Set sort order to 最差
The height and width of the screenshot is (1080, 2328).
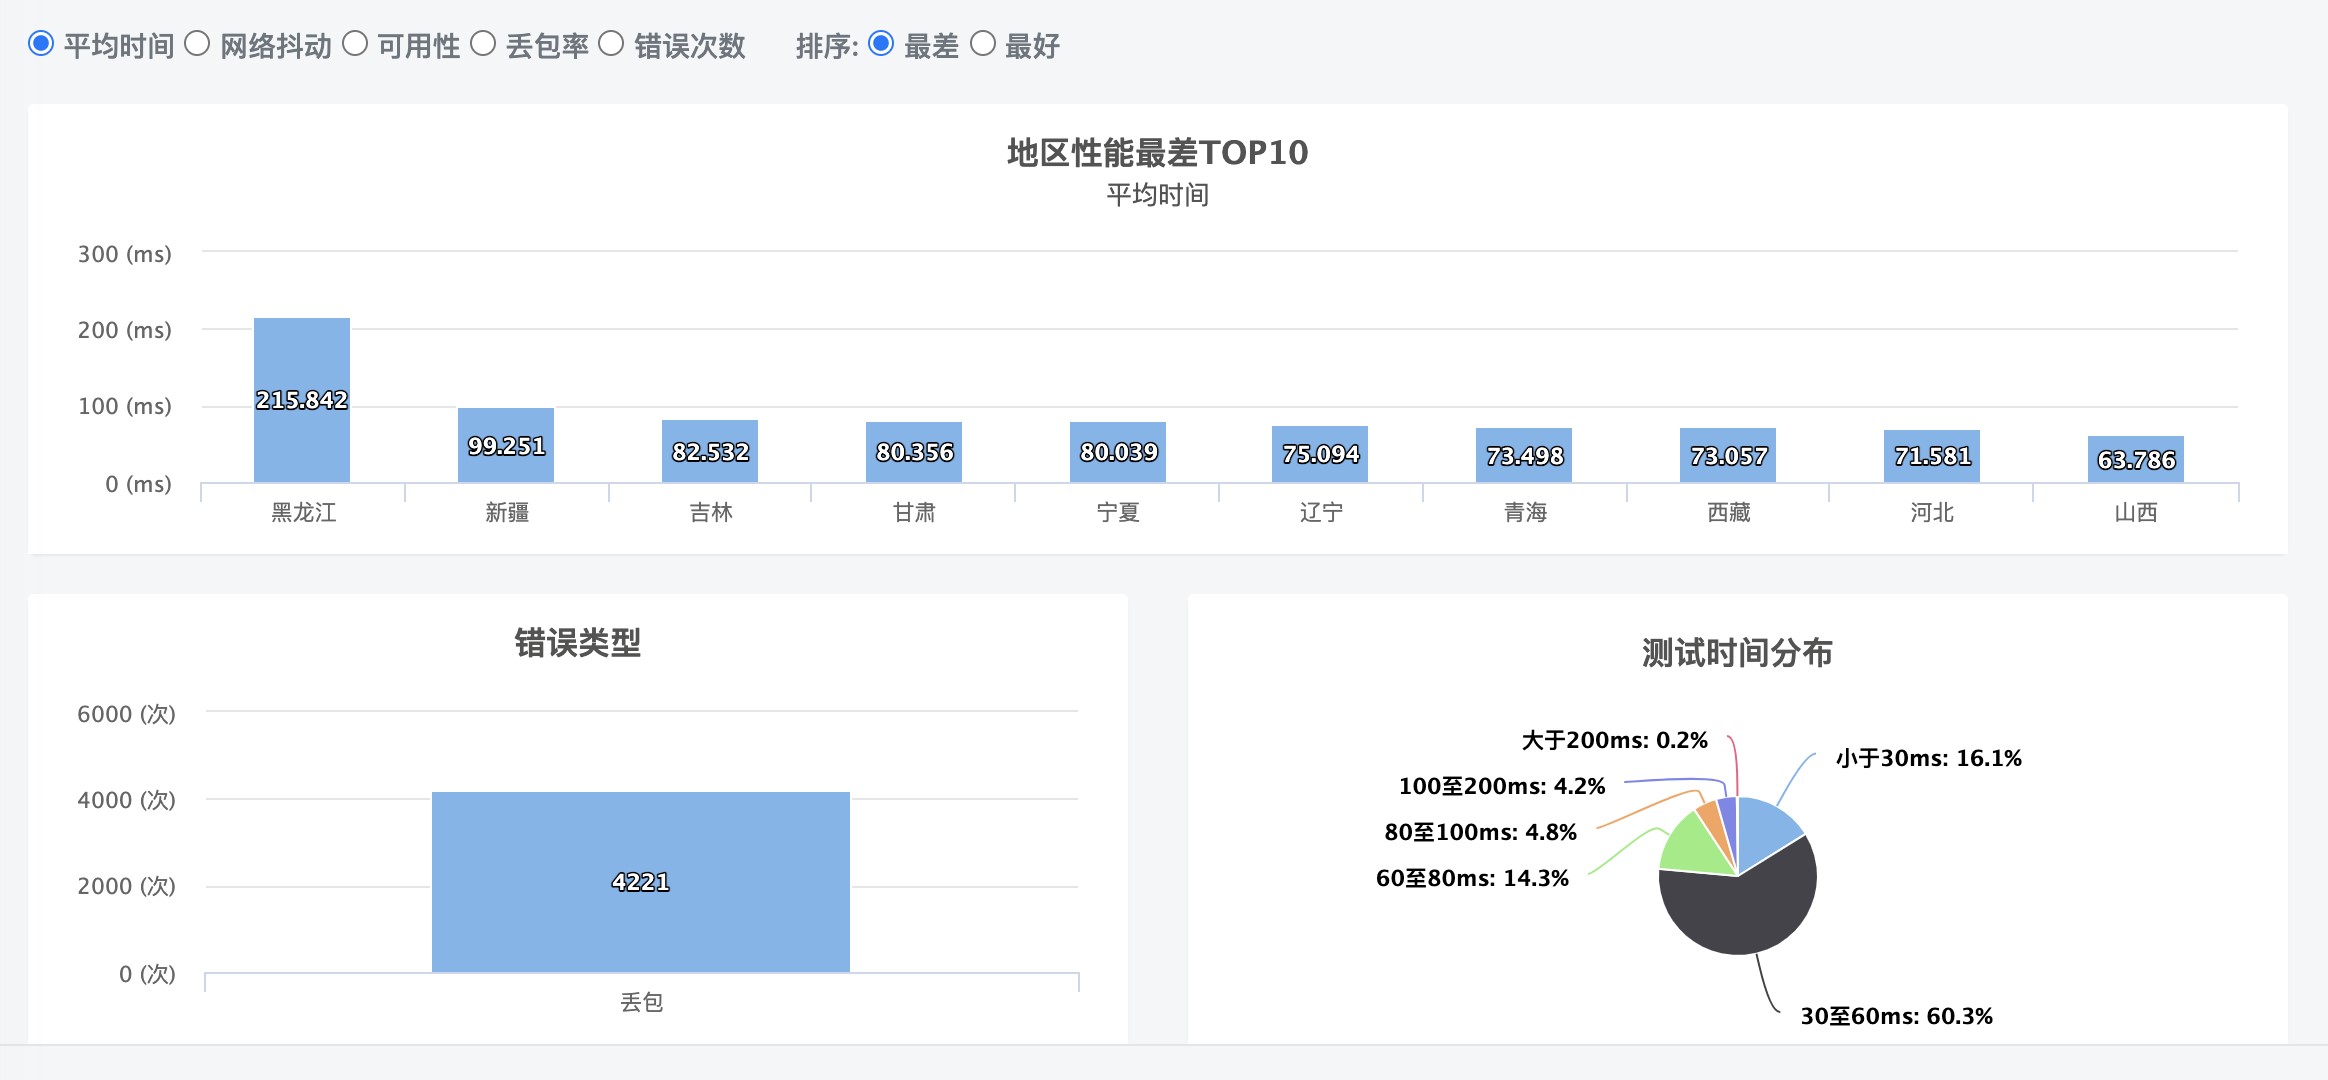tap(881, 44)
